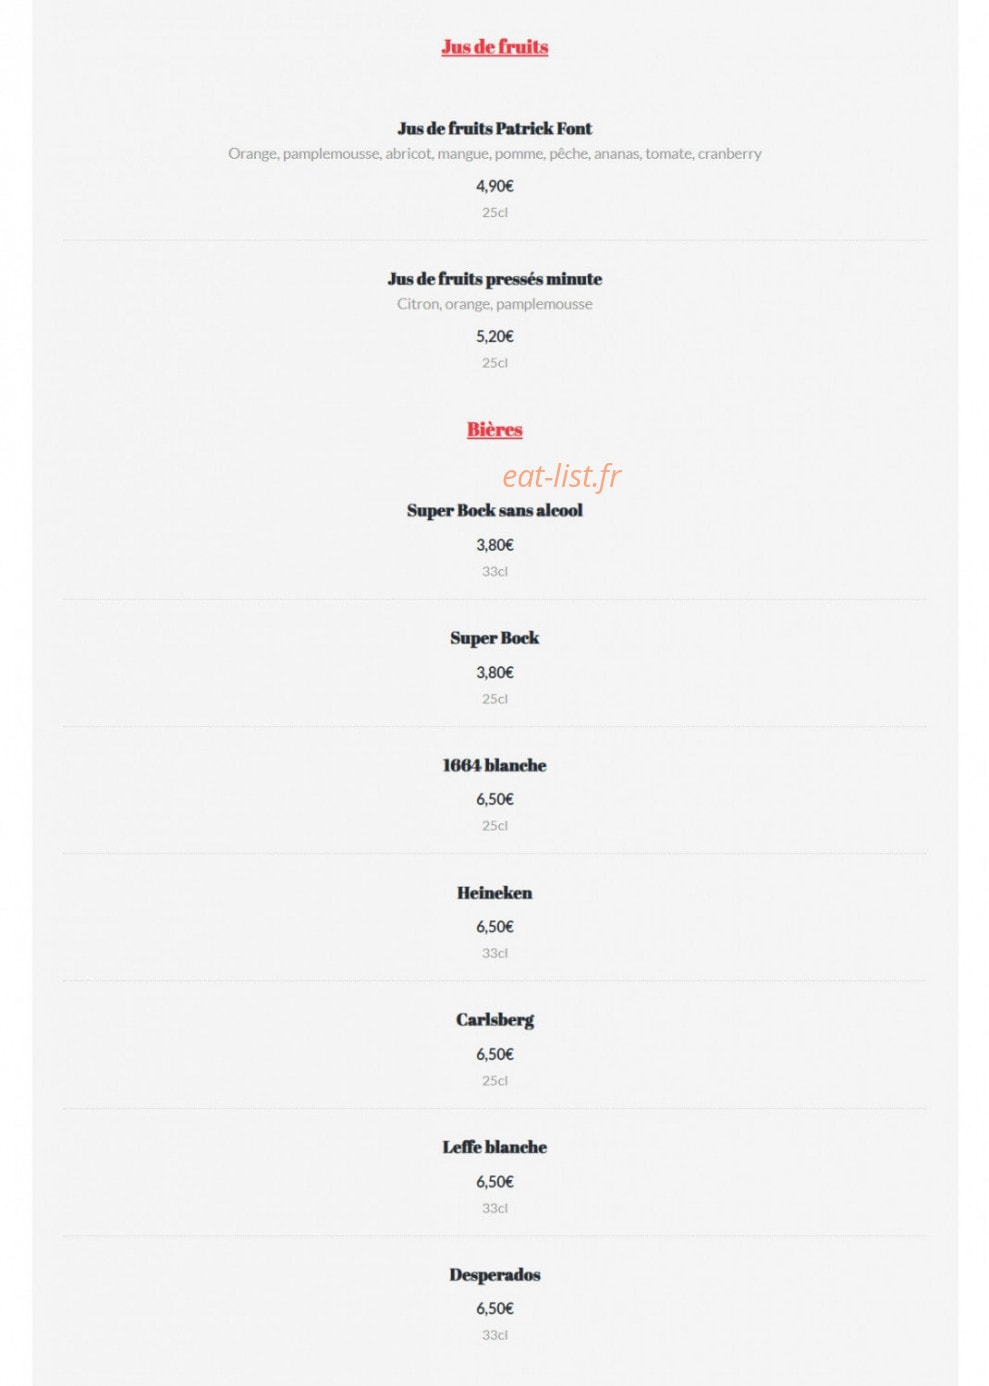The image size is (989, 1386).
Task: Select the Carlsberg beer title
Action: click(x=495, y=1020)
